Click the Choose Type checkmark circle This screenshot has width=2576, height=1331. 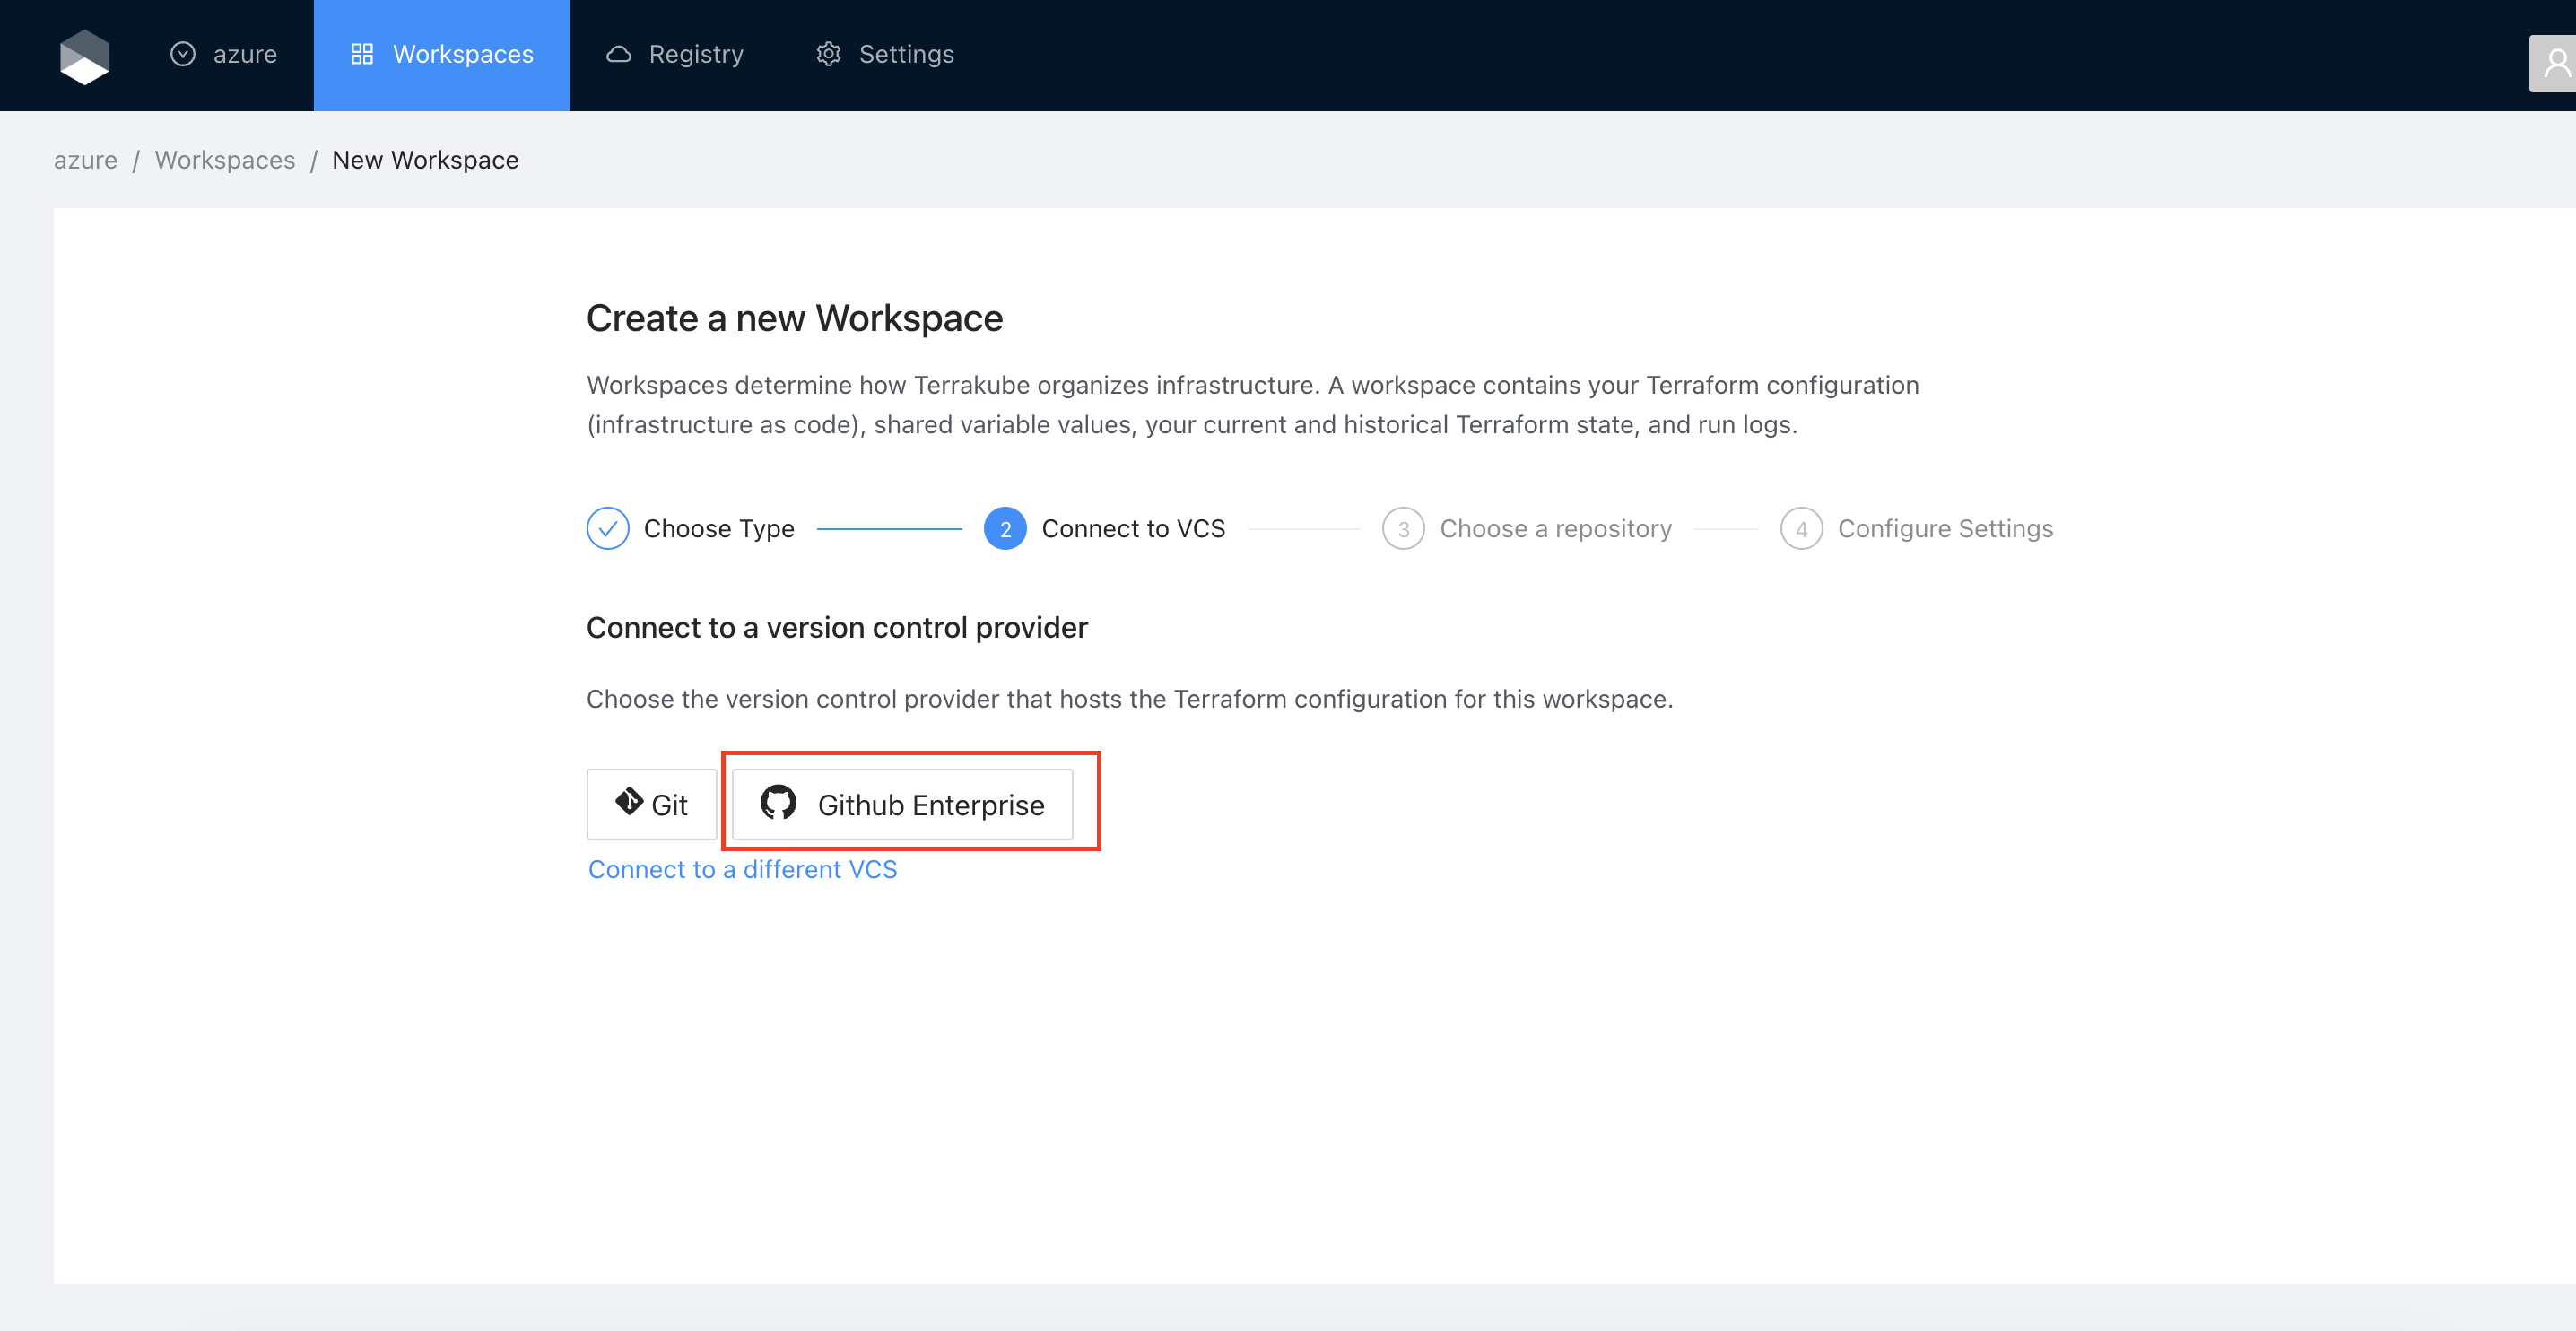[608, 528]
